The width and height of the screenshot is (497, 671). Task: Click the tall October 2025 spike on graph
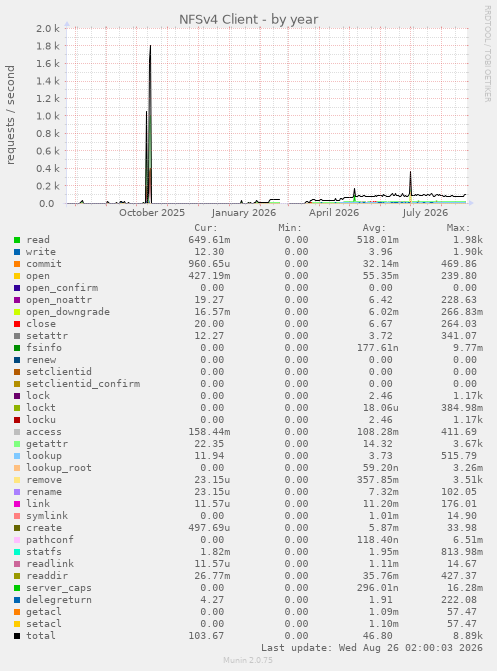point(150,124)
